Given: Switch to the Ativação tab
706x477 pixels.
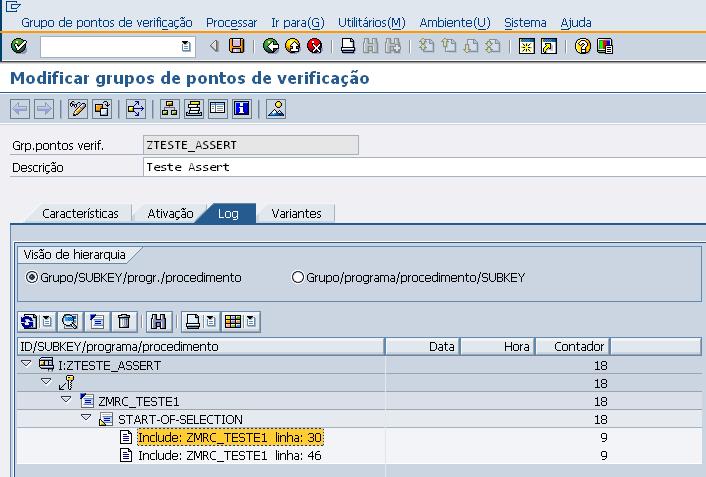Looking at the screenshot, I should click(x=170, y=213).
